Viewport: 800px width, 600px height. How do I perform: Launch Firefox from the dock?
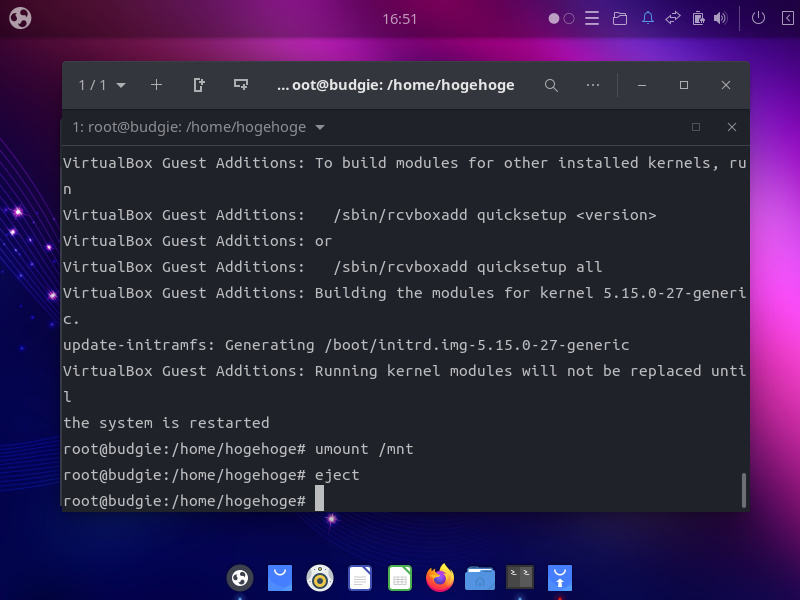(440, 578)
